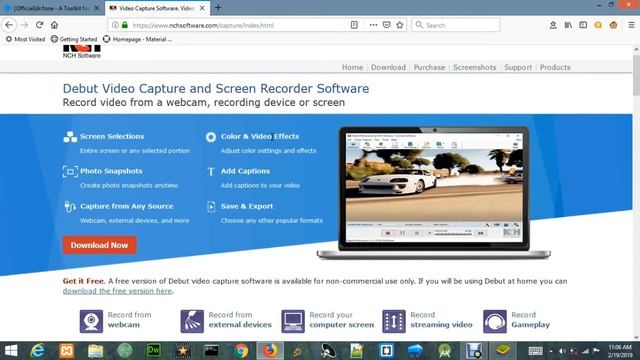Click the Record from external devices icon
This screenshot has width=640, height=360.
click(192, 321)
